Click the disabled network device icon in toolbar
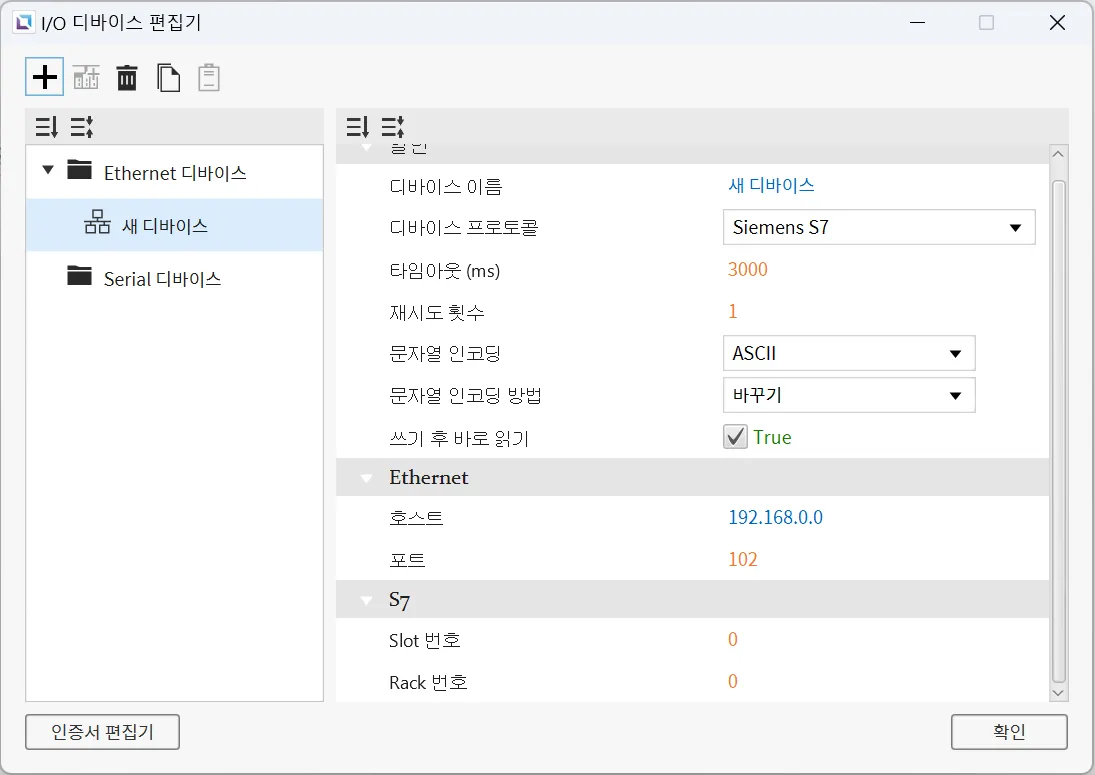1095x775 pixels. 86,77
